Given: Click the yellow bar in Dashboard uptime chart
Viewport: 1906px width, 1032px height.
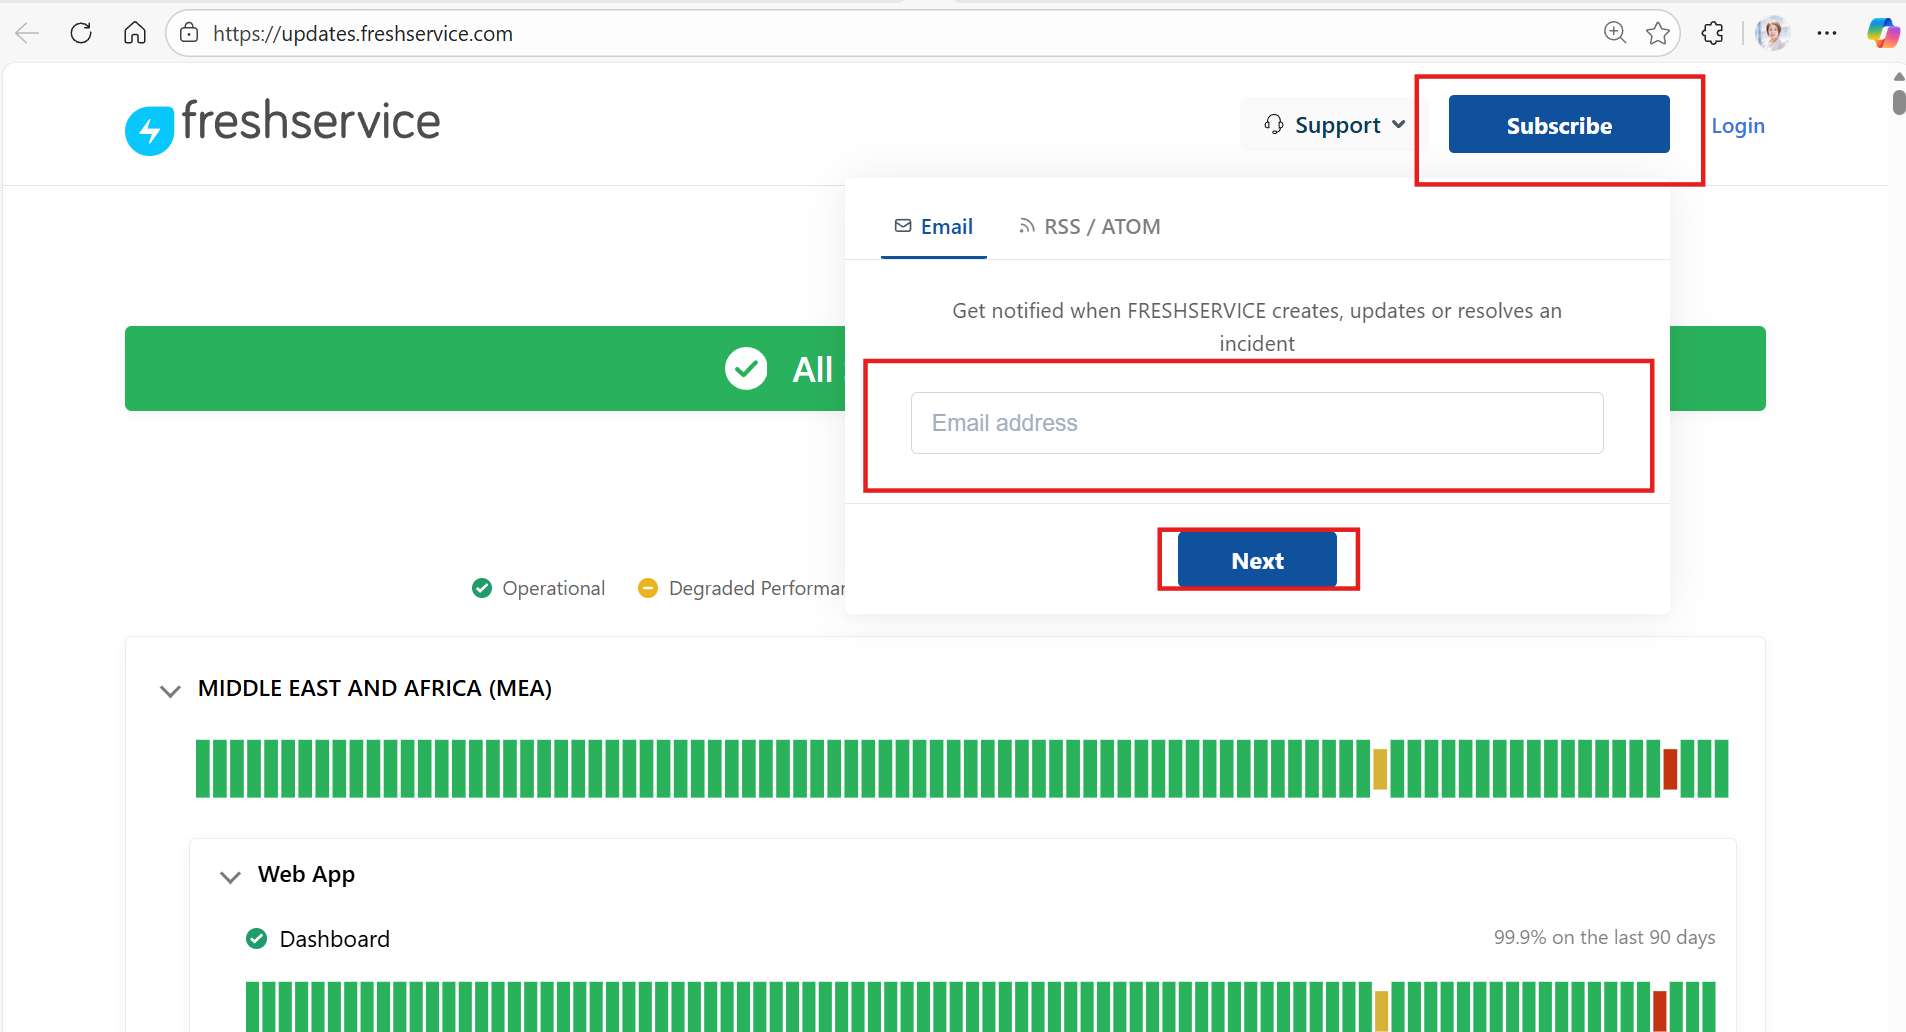Looking at the screenshot, I should coord(1381,1011).
